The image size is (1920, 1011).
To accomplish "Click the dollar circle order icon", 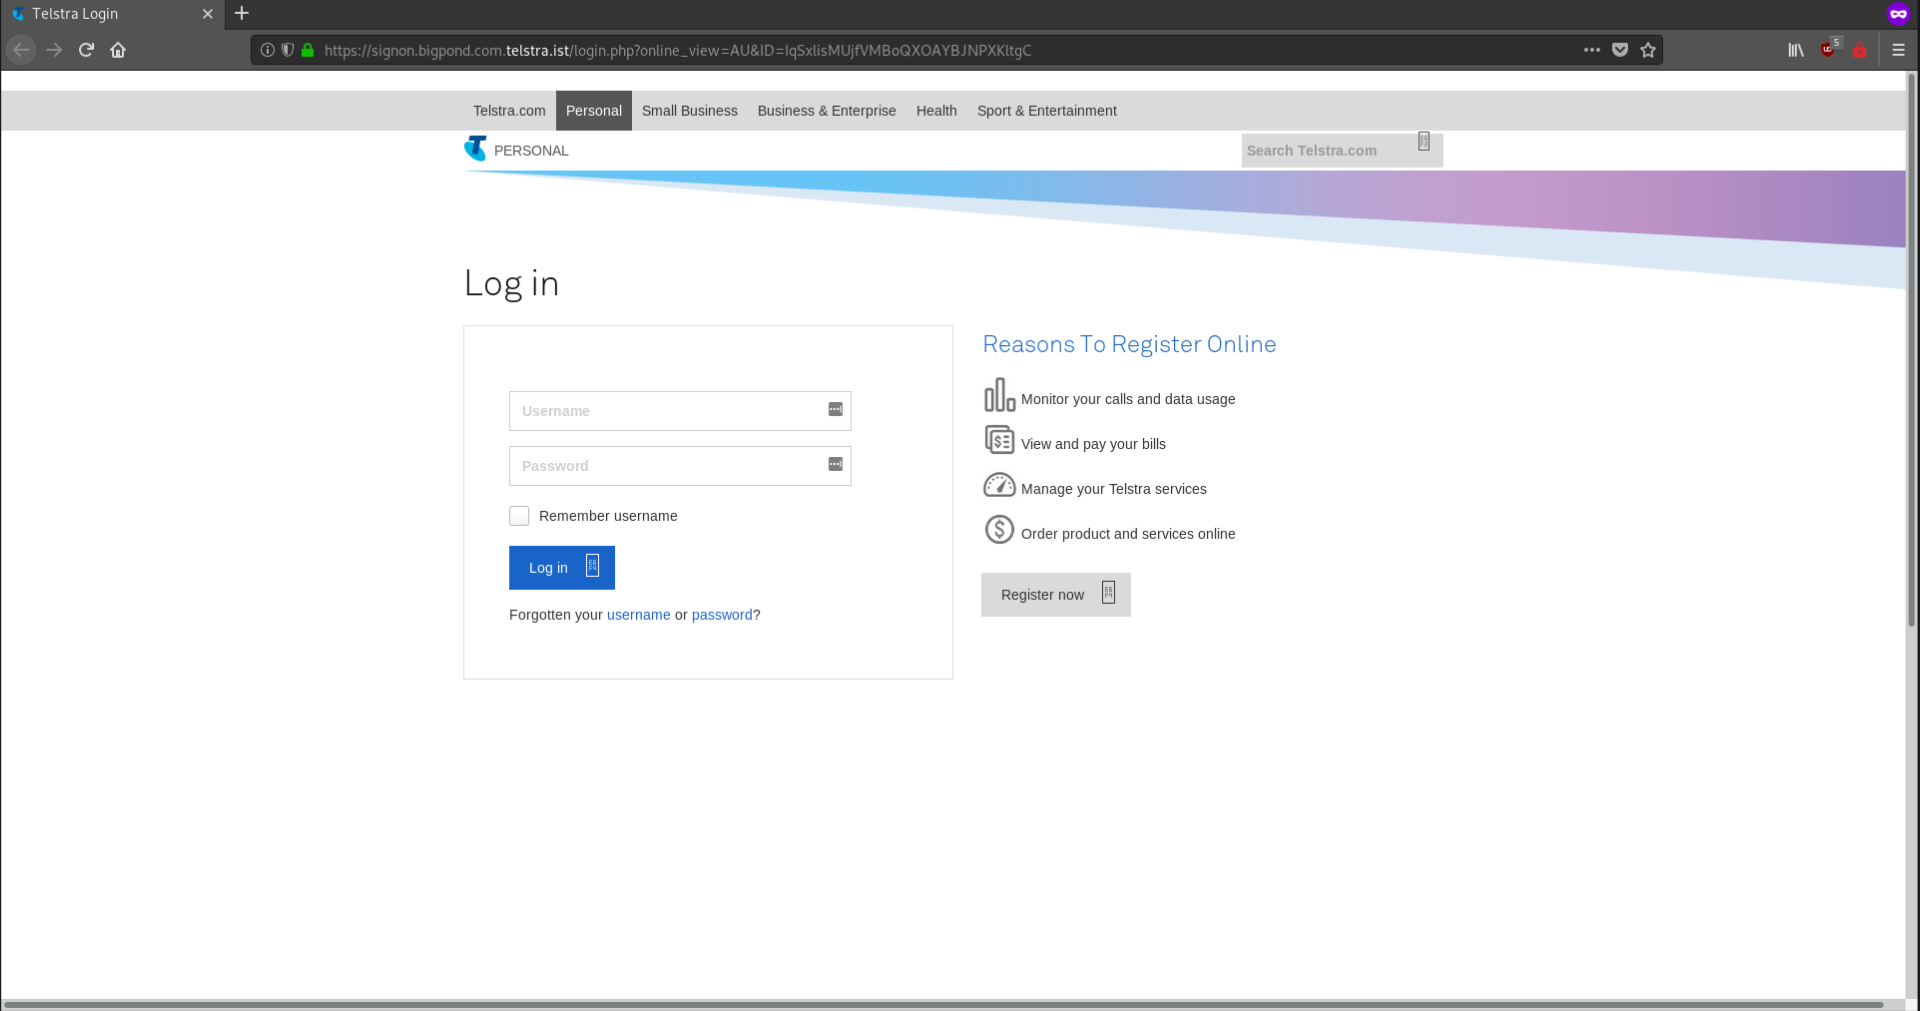I will tap(999, 529).
